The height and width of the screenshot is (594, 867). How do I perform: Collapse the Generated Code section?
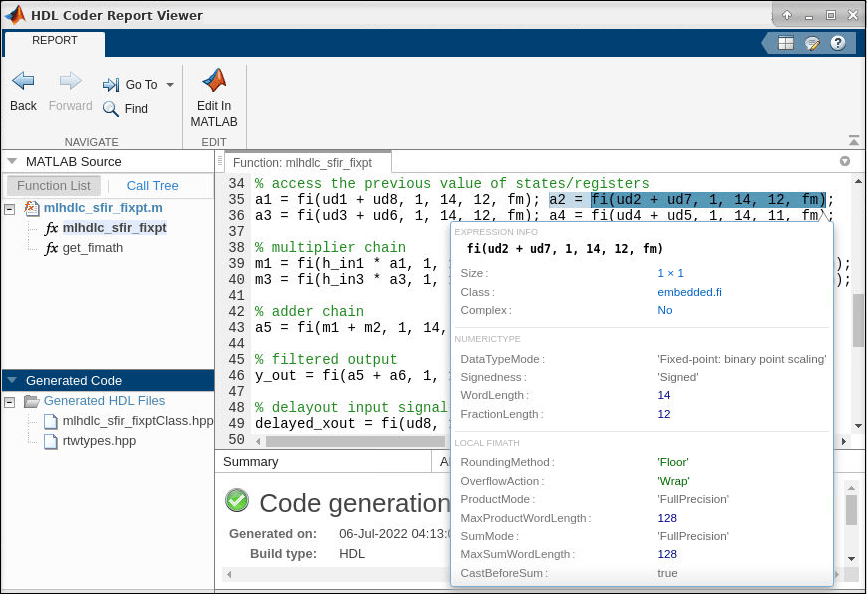pyautogui.click(x=12, y=381)
